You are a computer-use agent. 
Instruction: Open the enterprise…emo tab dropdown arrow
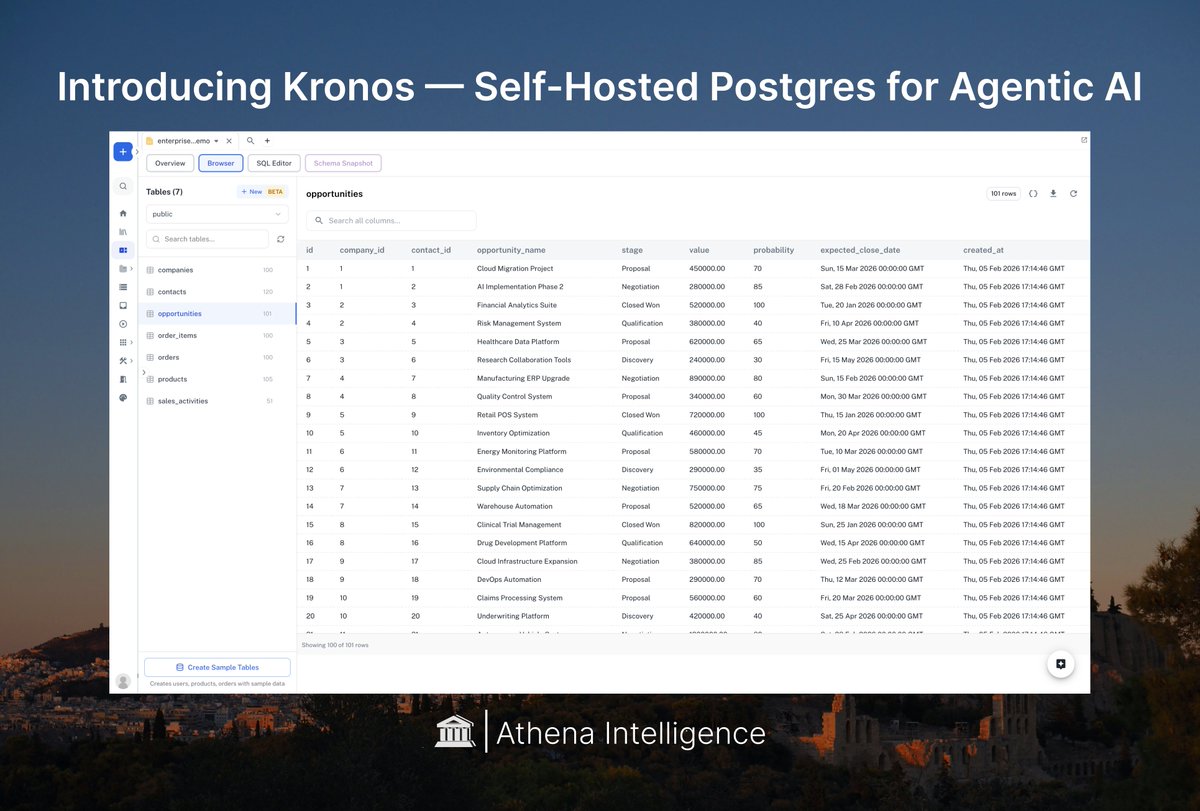[216, 141]
